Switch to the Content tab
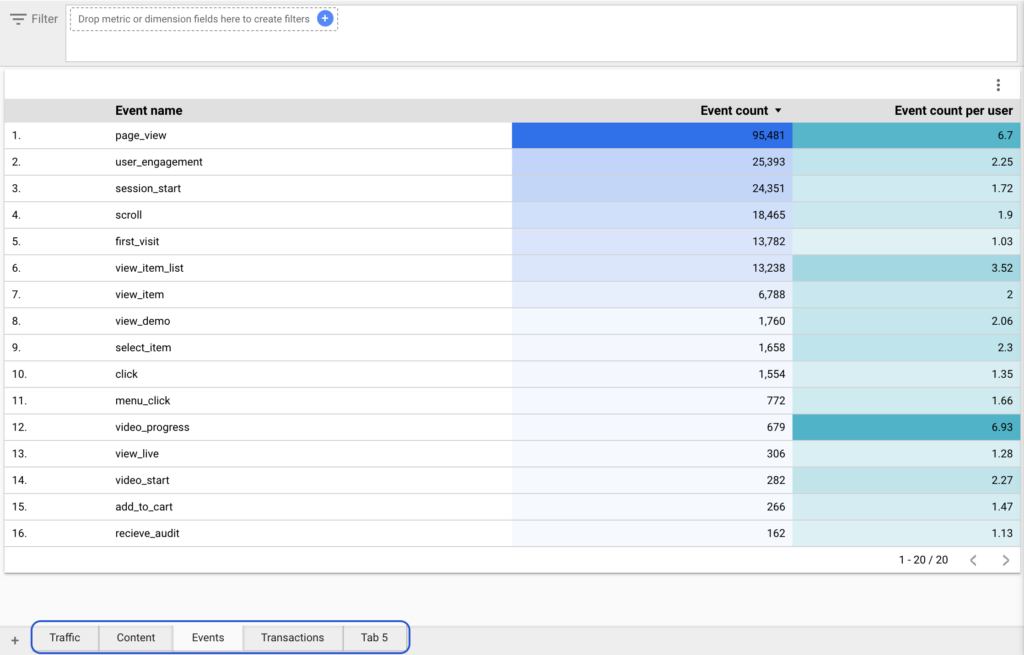Image resolution: width=1024 pixels, height=655 pixels. 136,637
